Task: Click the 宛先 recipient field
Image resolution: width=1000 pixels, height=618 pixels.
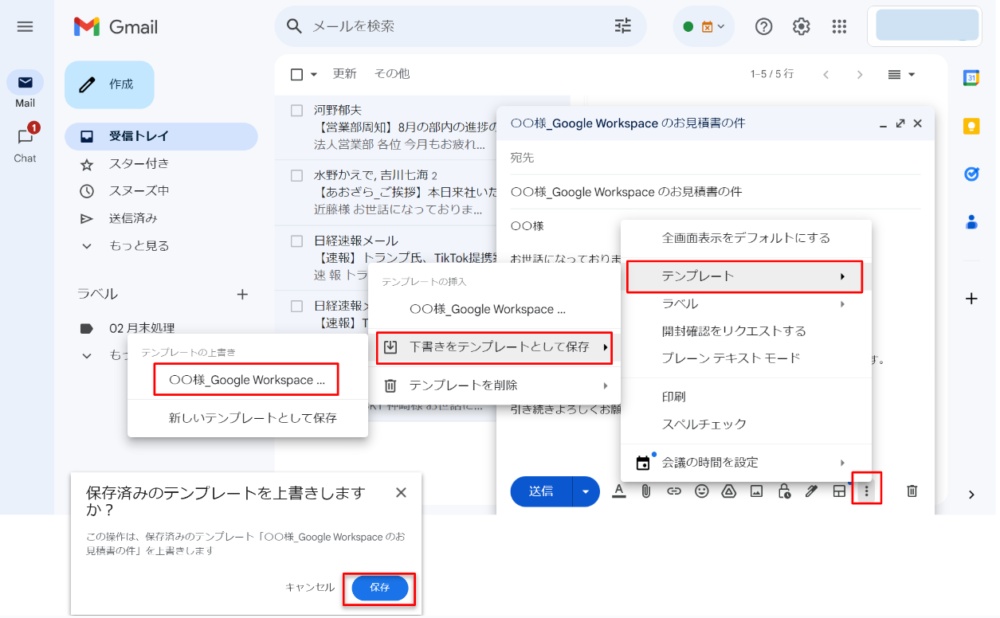Action: (x=715, y=158)
